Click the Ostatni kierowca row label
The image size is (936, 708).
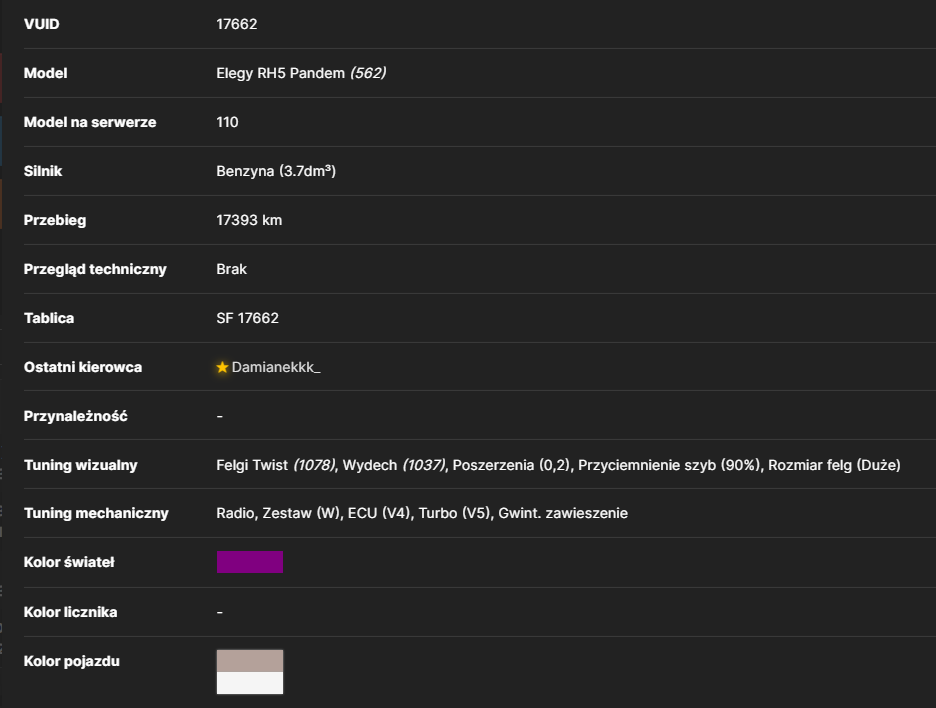83,367
